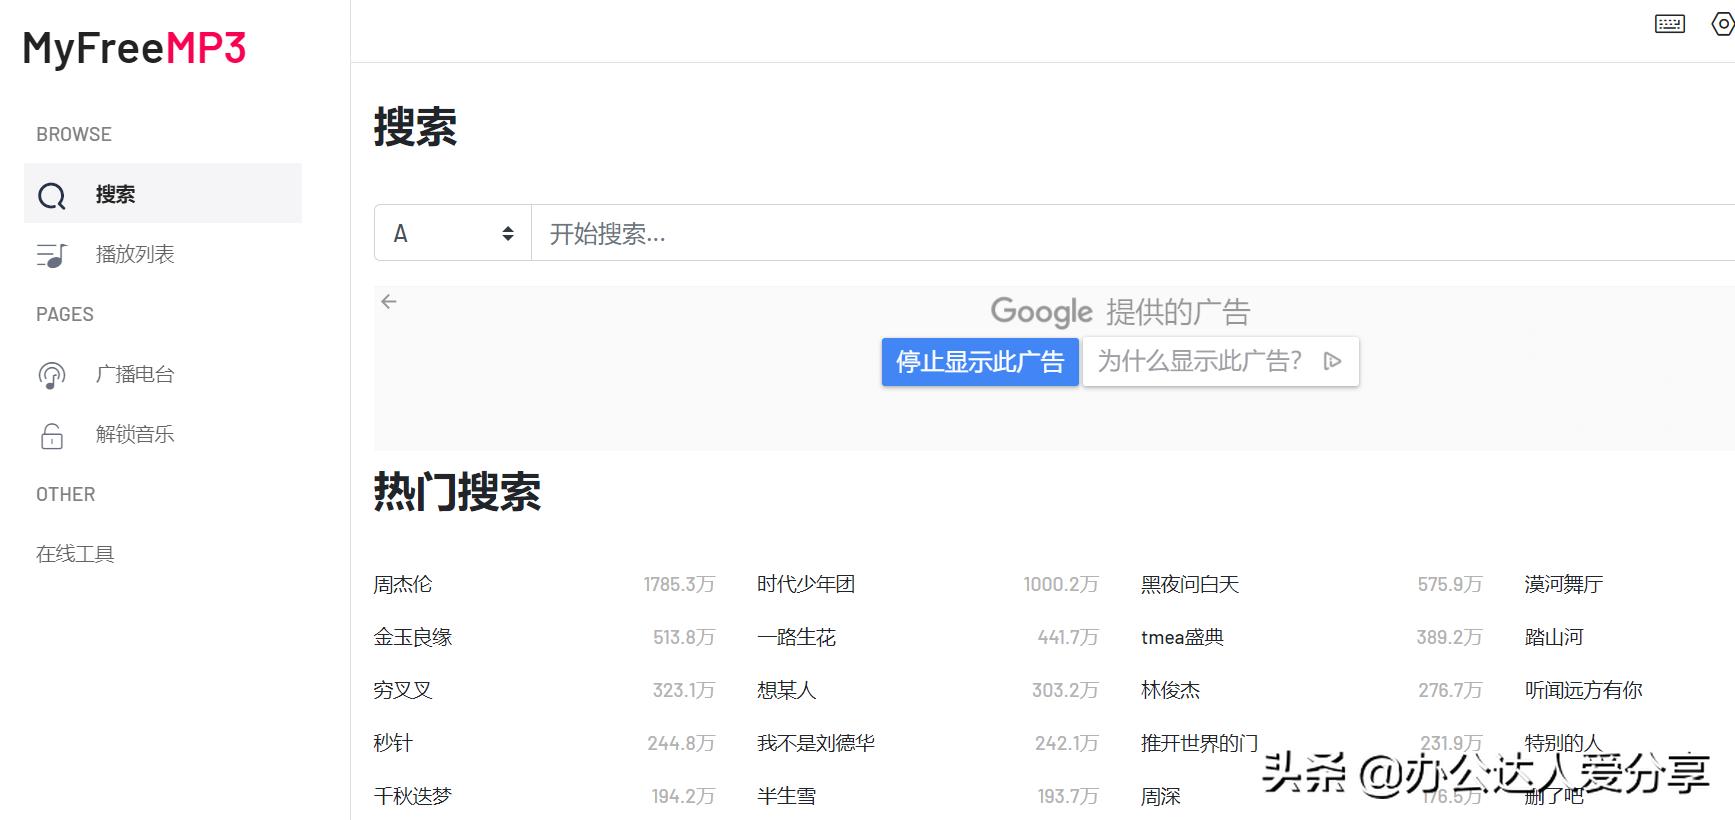Select hot search 推开世界的门

[1200, 743]
